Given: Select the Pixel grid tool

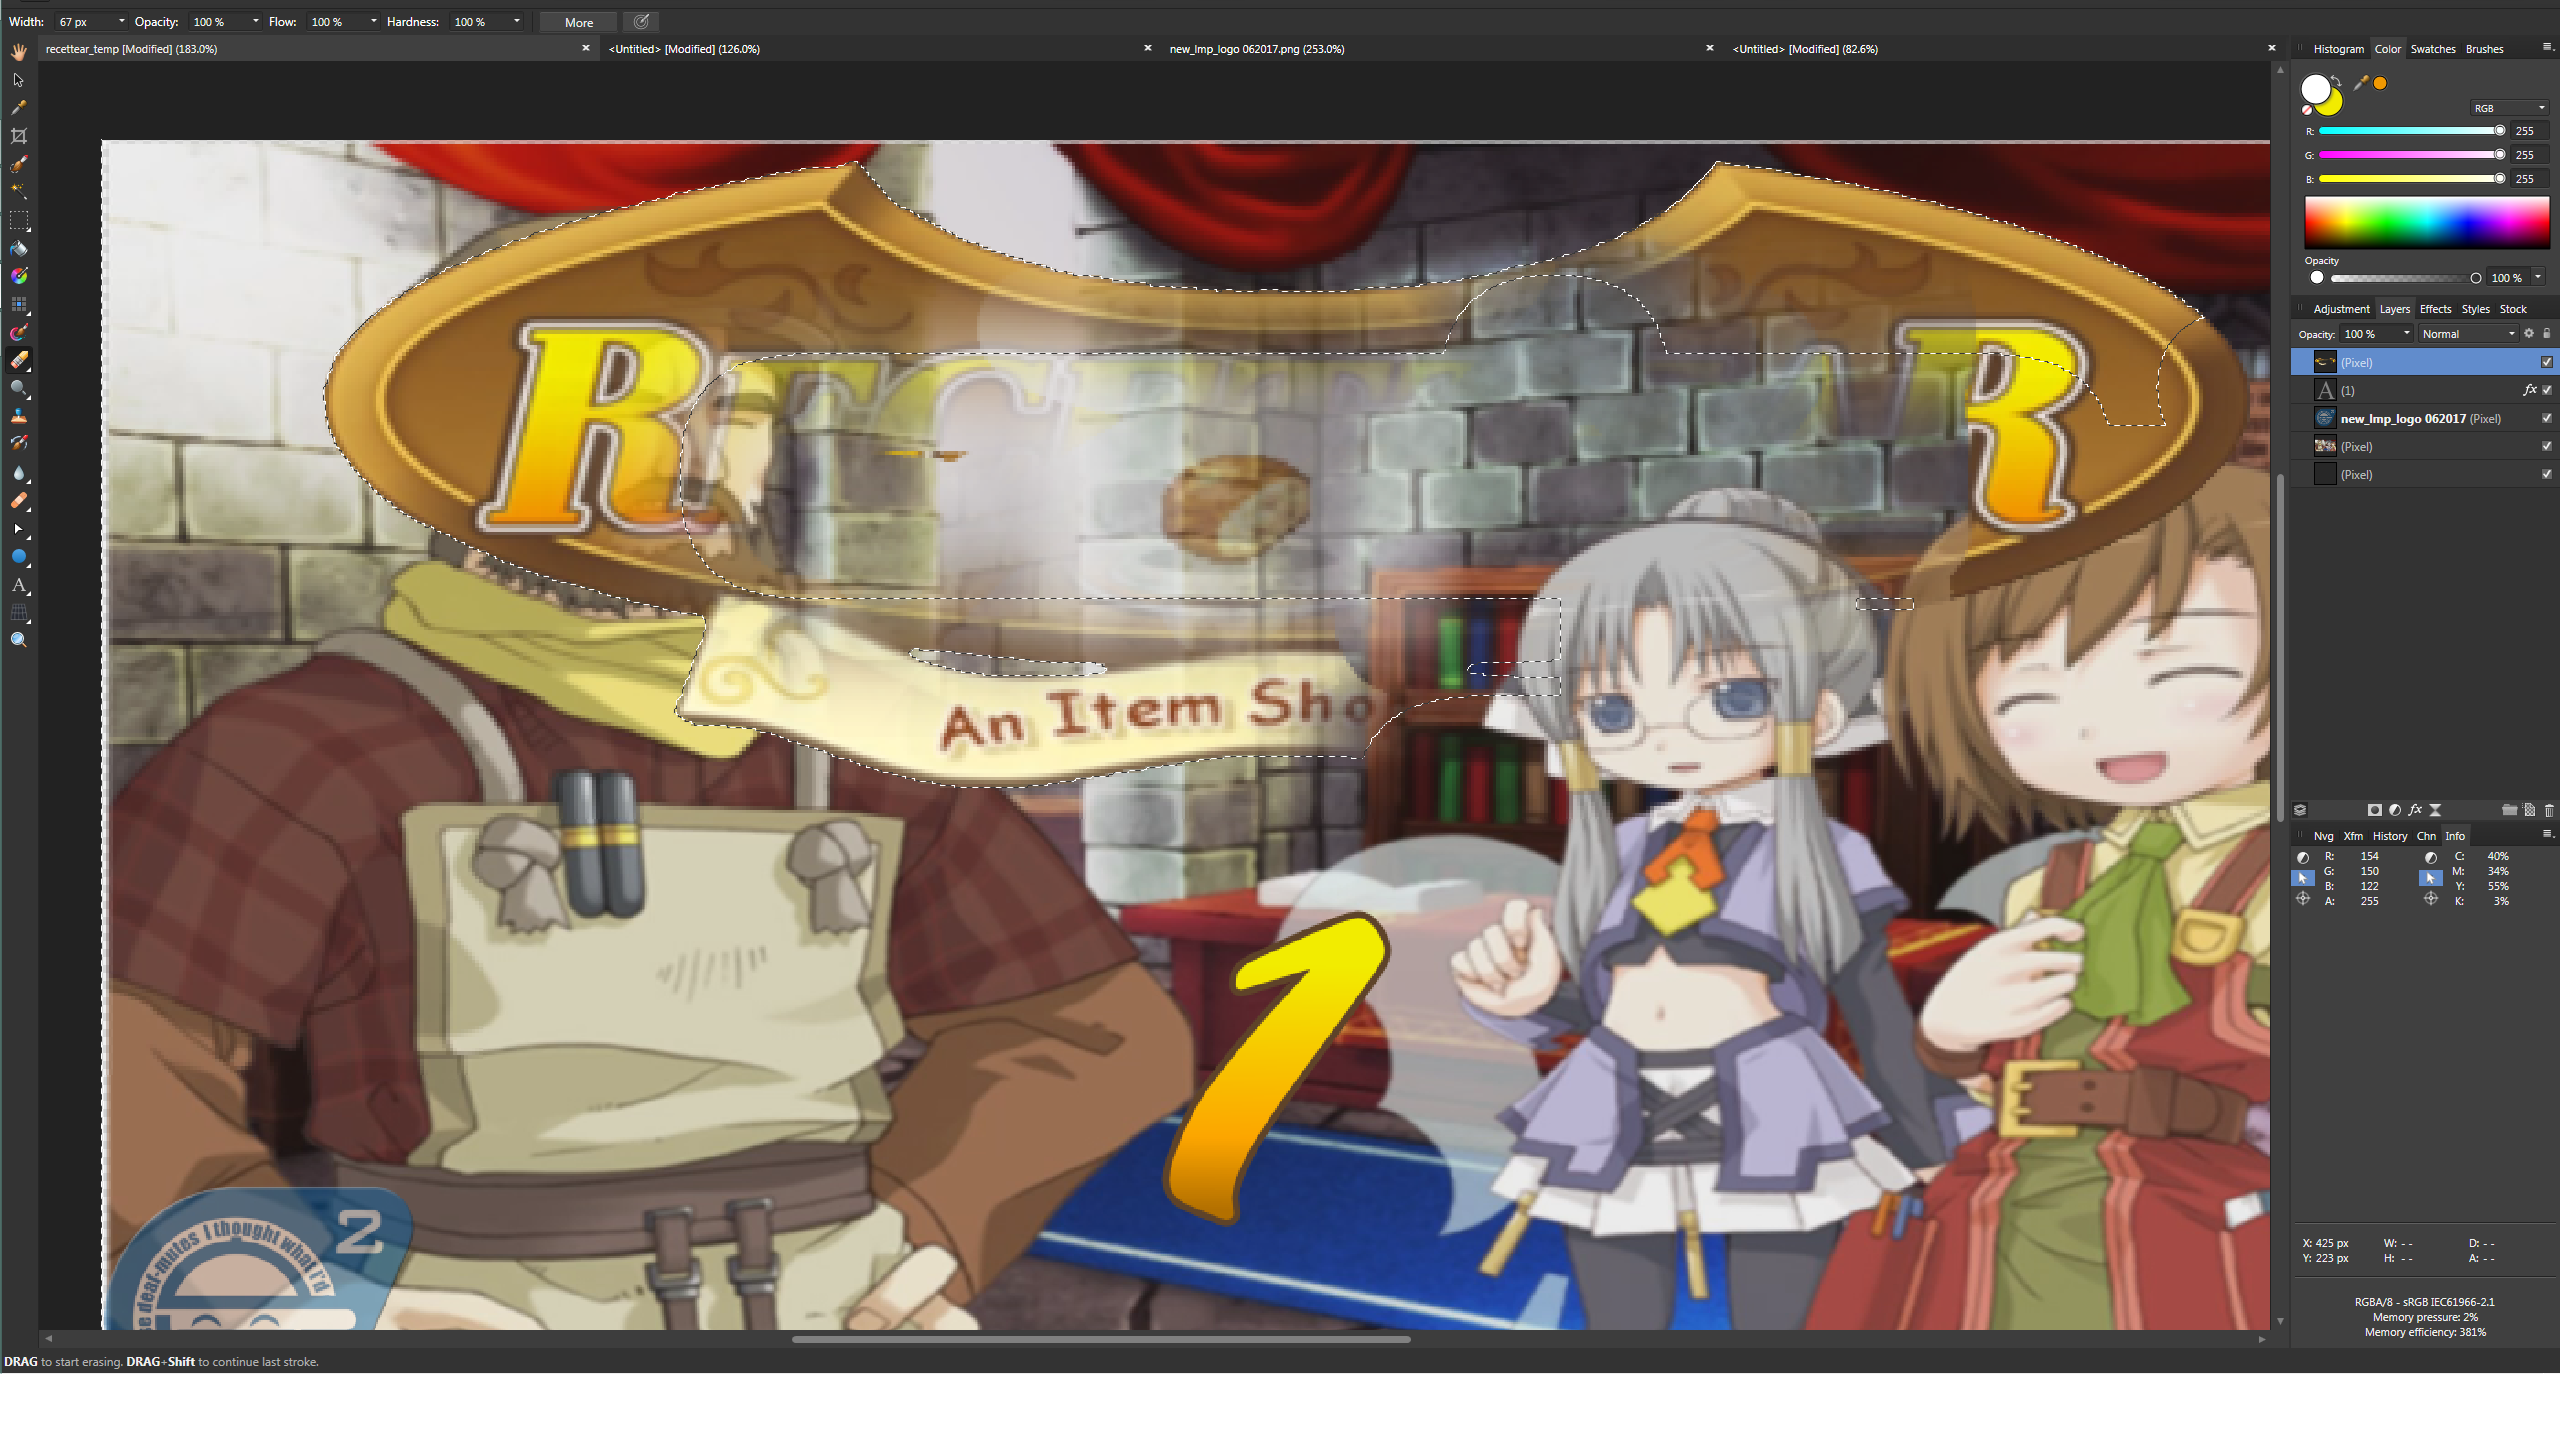Looking at the screenshot, I should click(19, 304).
